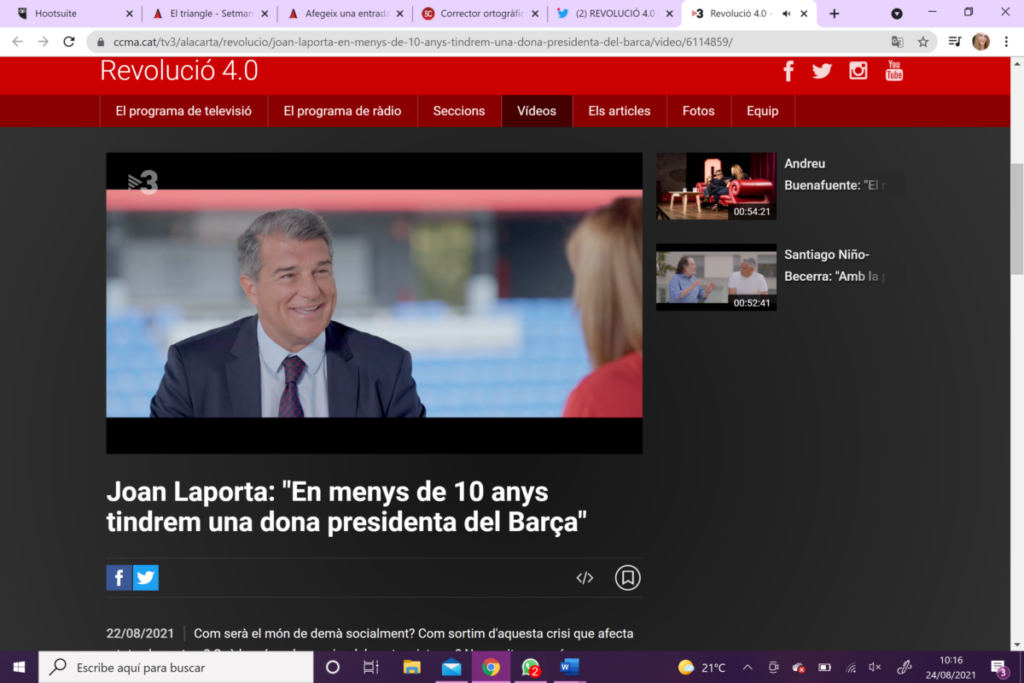Image resolution: width=1024 pixels, height=683 pixels.
Task: Share the video via blue Facebook button
Action: click(x=119, y=578)
